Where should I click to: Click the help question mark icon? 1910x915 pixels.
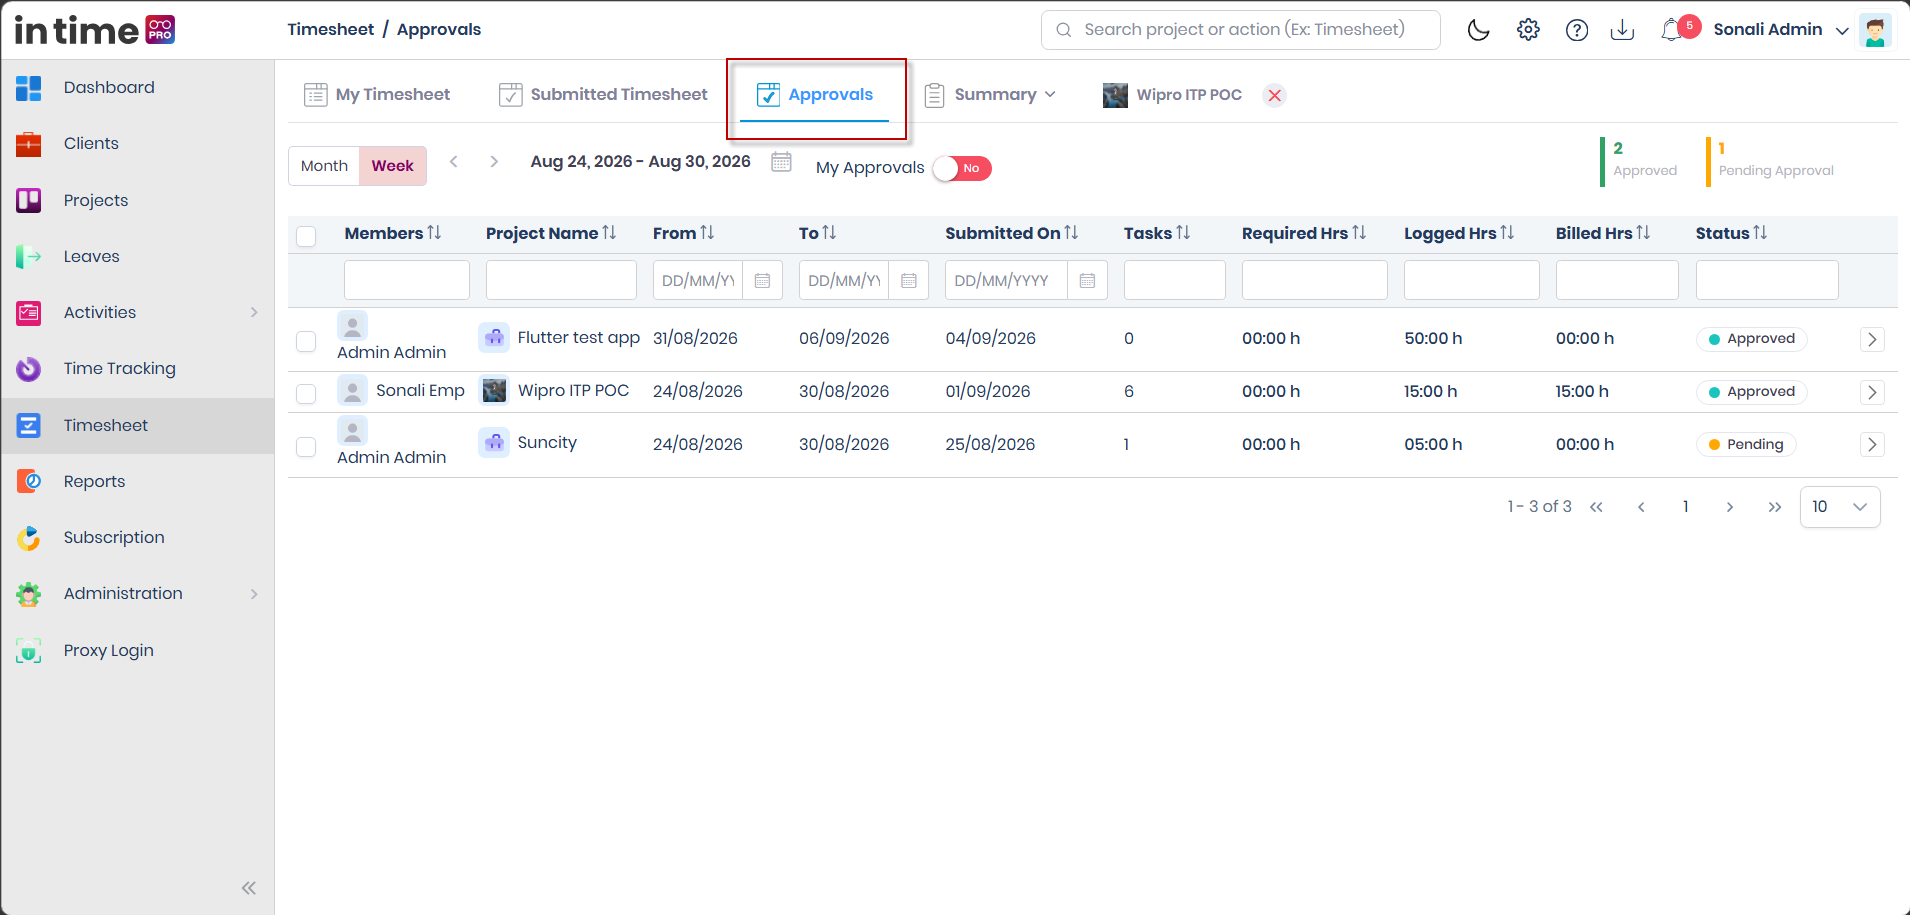coord(1577,30)
